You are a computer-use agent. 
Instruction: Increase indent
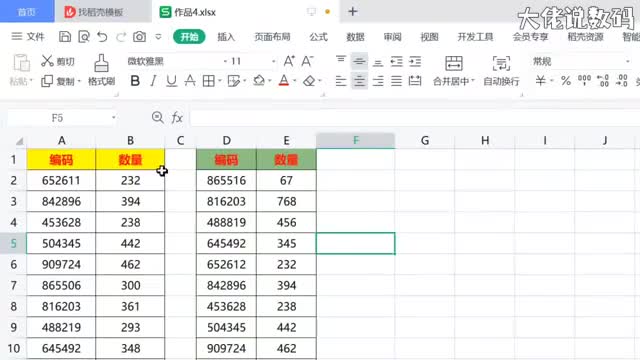click(415, 61)
